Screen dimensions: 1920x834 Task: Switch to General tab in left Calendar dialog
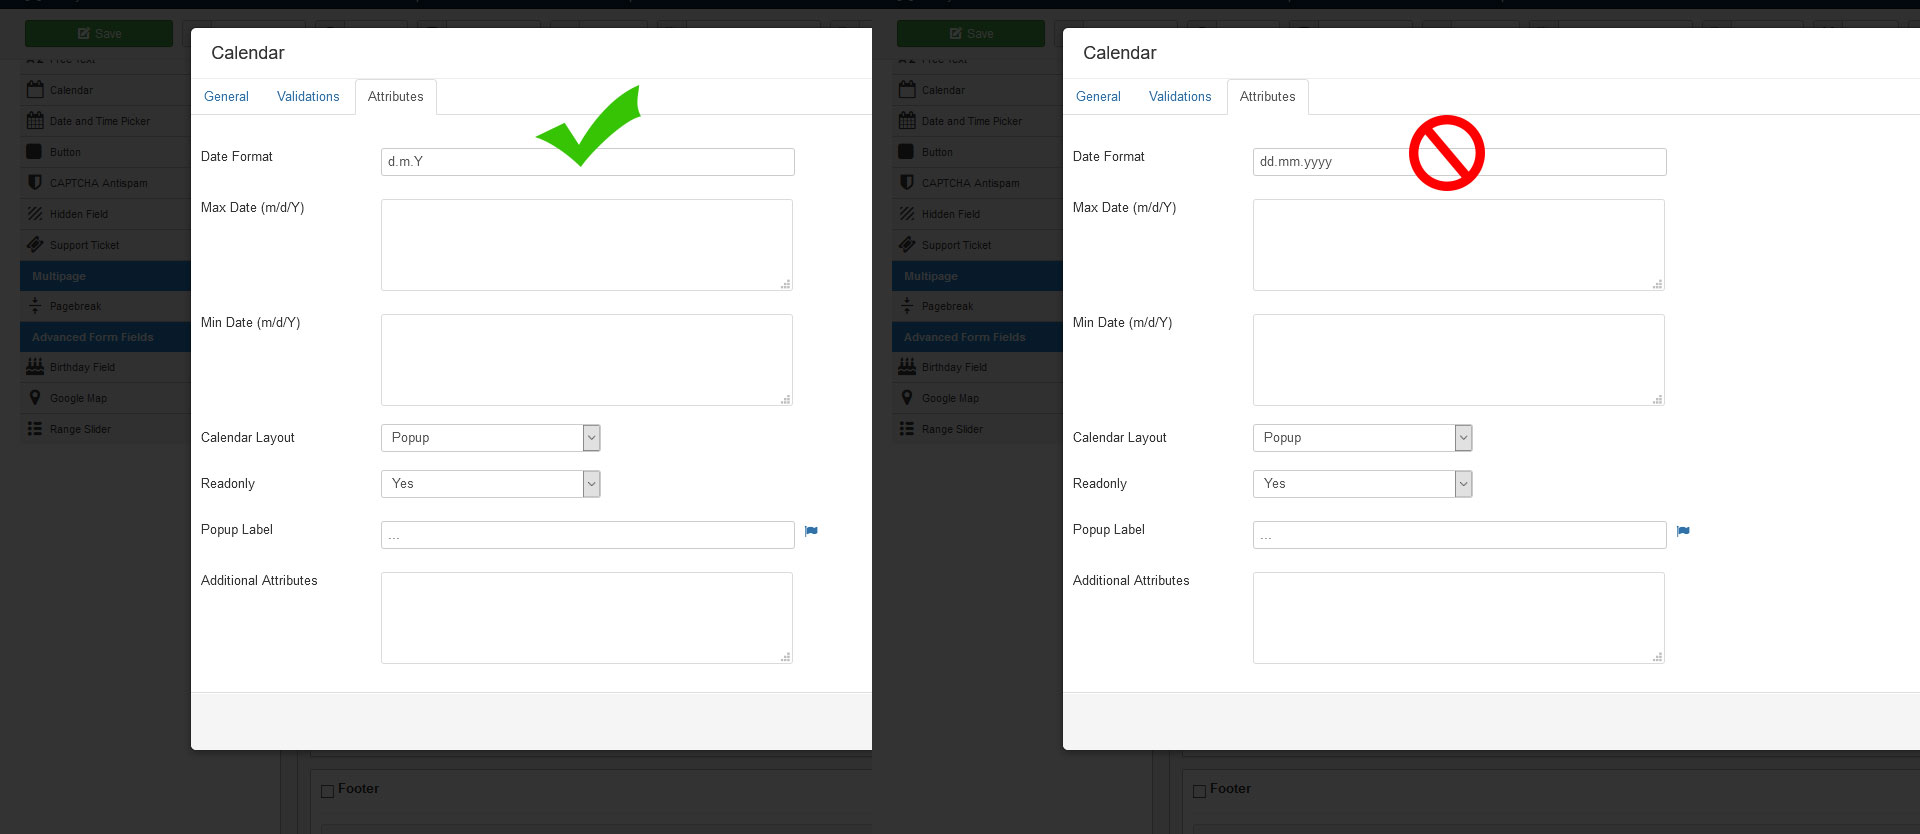tap(226, 97)
